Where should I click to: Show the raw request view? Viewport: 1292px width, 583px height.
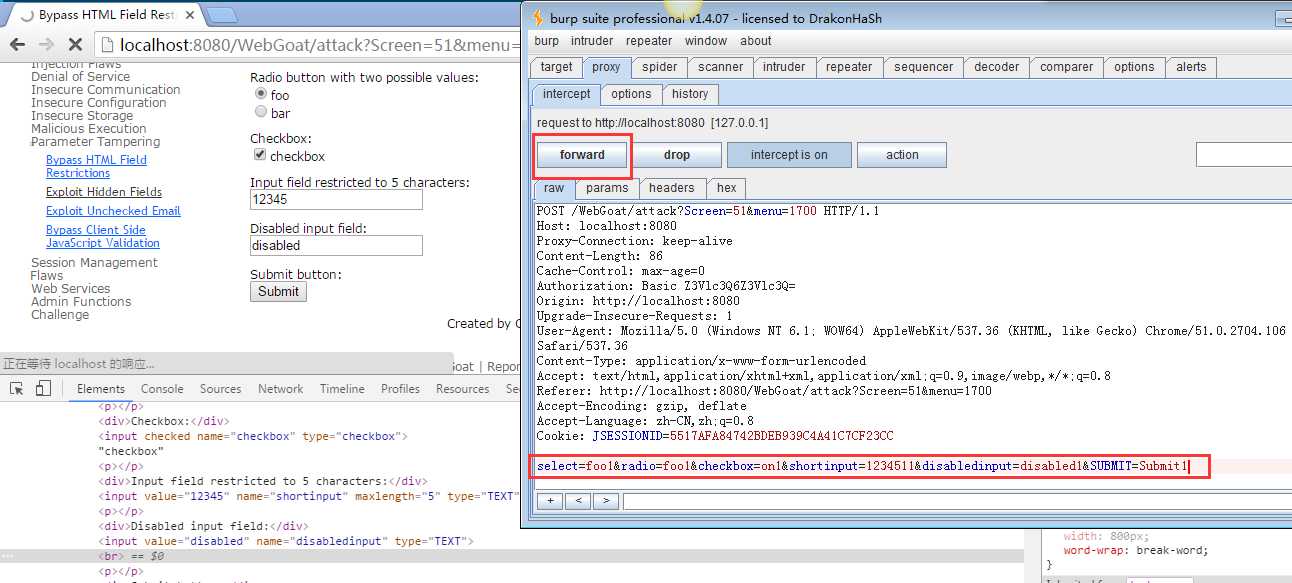[x=554, y=188]
